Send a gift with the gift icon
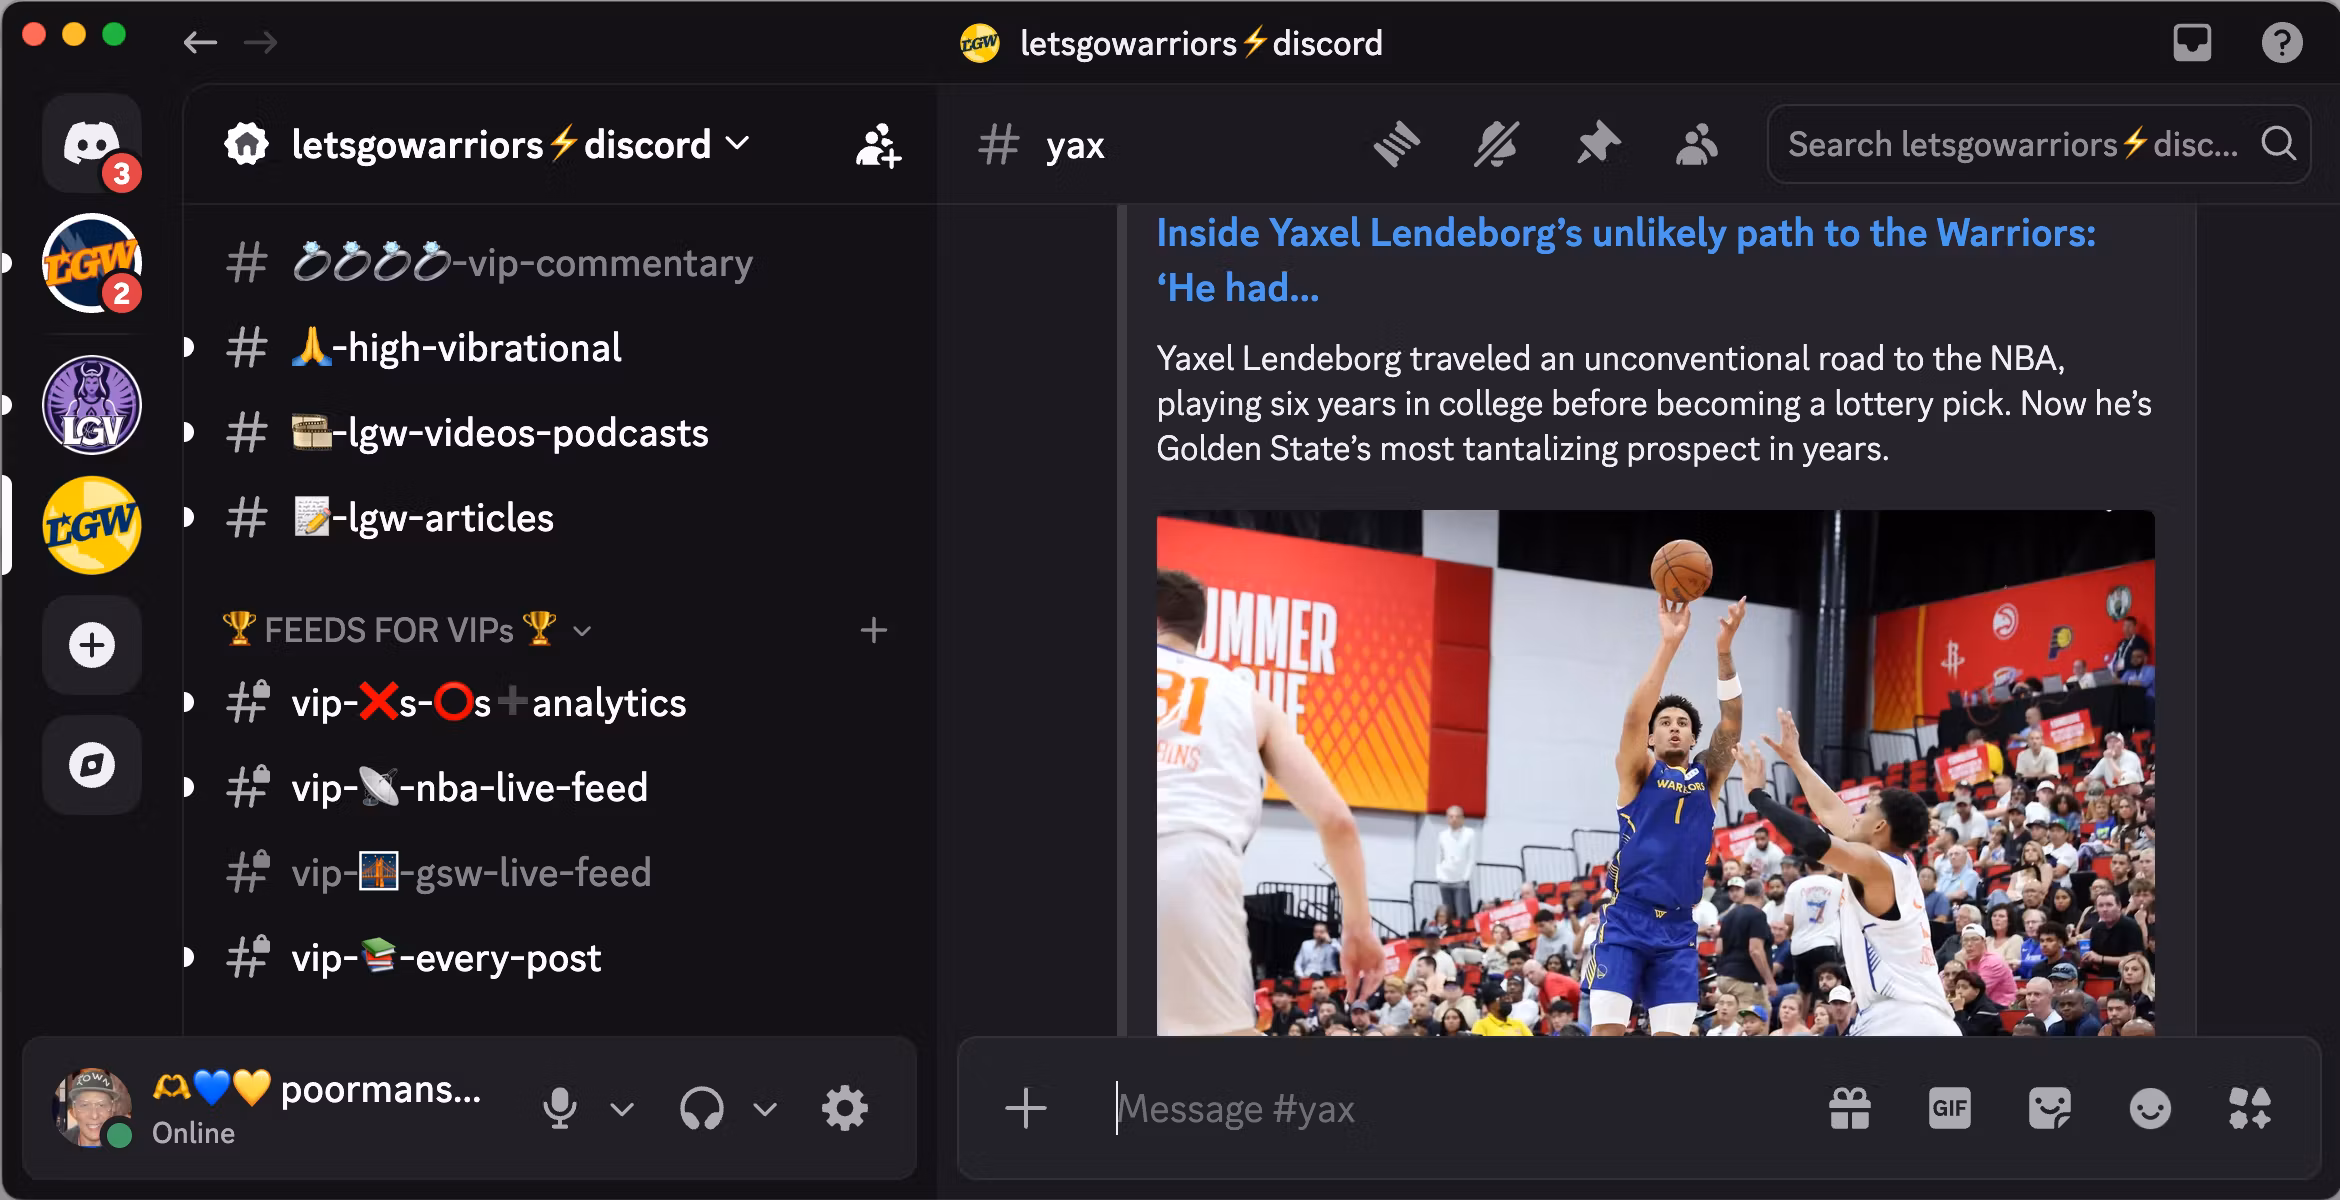 point(1850,1109)
